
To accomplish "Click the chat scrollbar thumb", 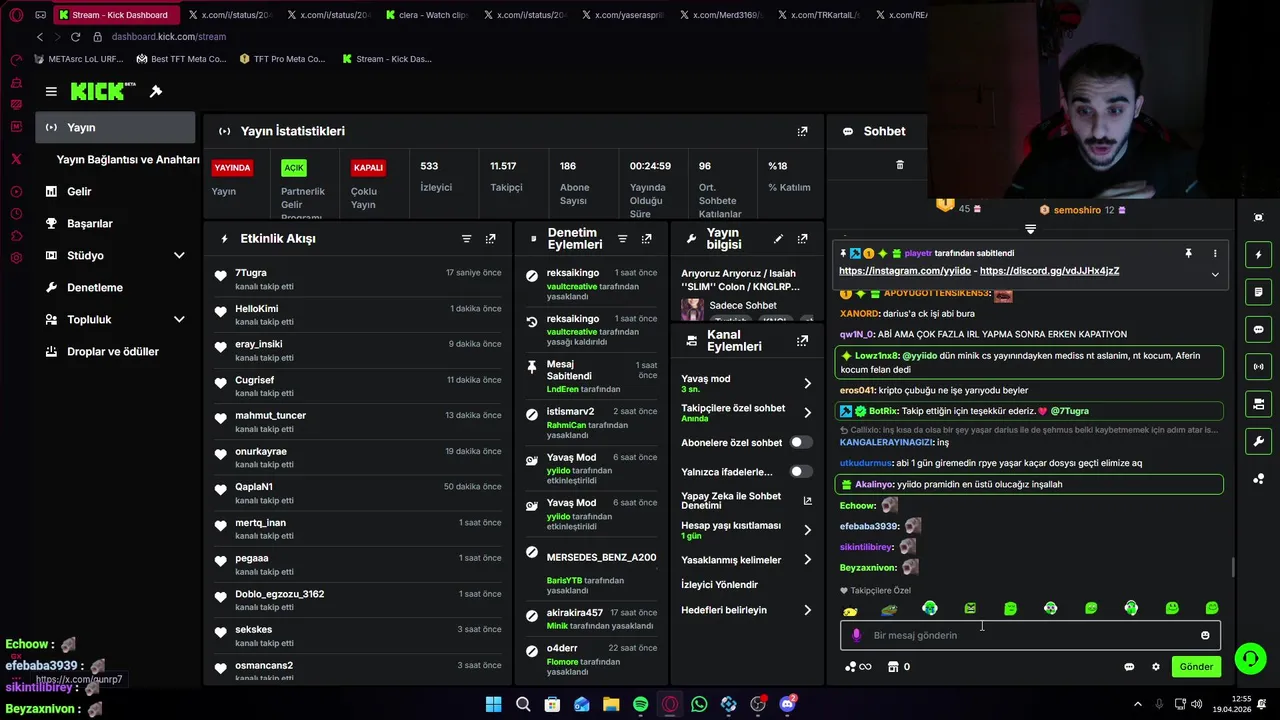I will point(1233,567).
